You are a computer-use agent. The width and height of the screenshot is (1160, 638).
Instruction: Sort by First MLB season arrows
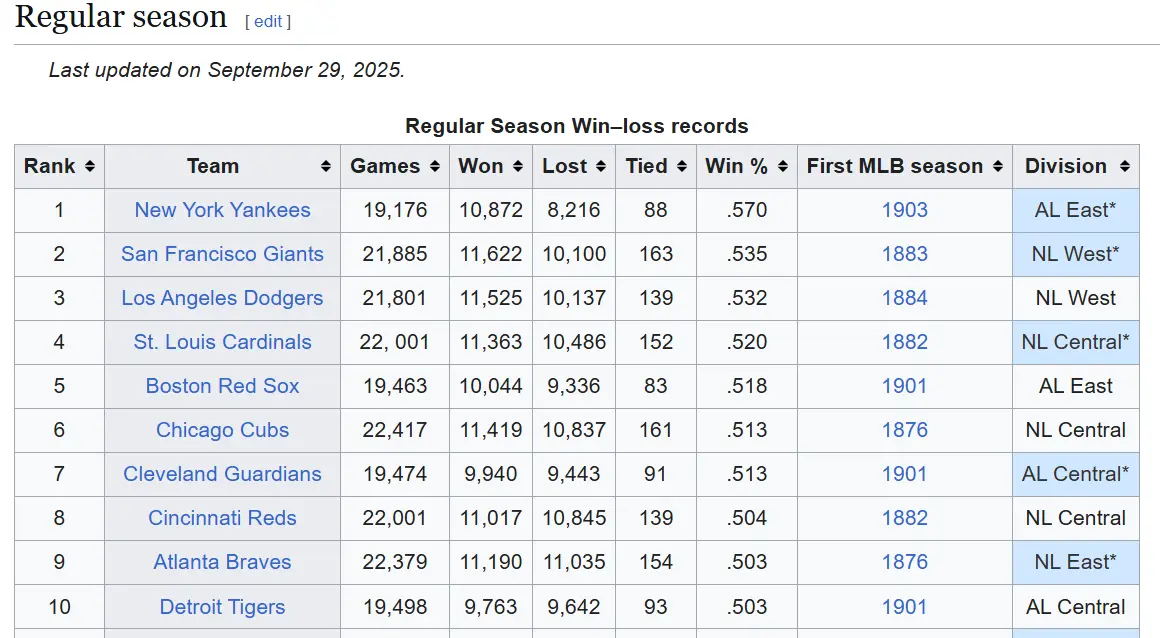(x=997, y=167)
